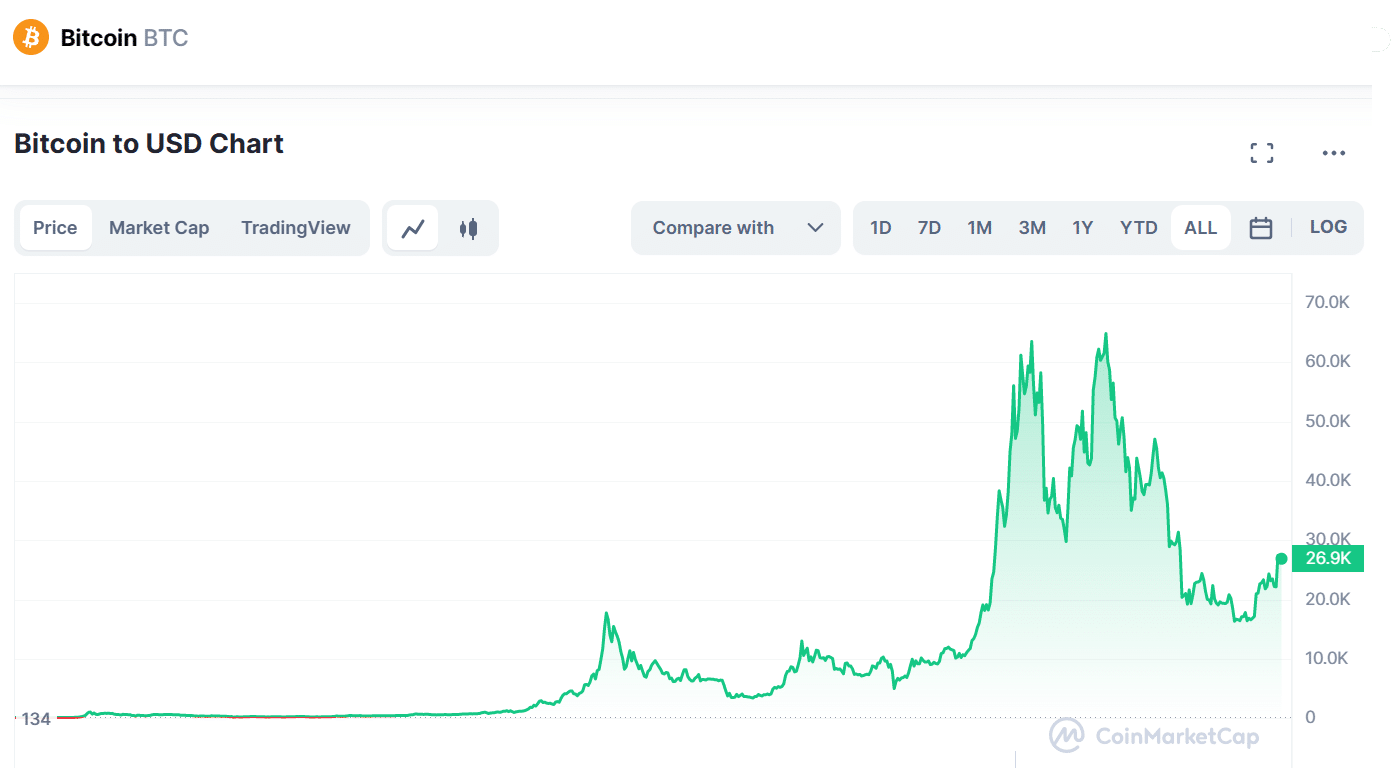
Task: Click the 20.0K axis label
Action: 1328,599
